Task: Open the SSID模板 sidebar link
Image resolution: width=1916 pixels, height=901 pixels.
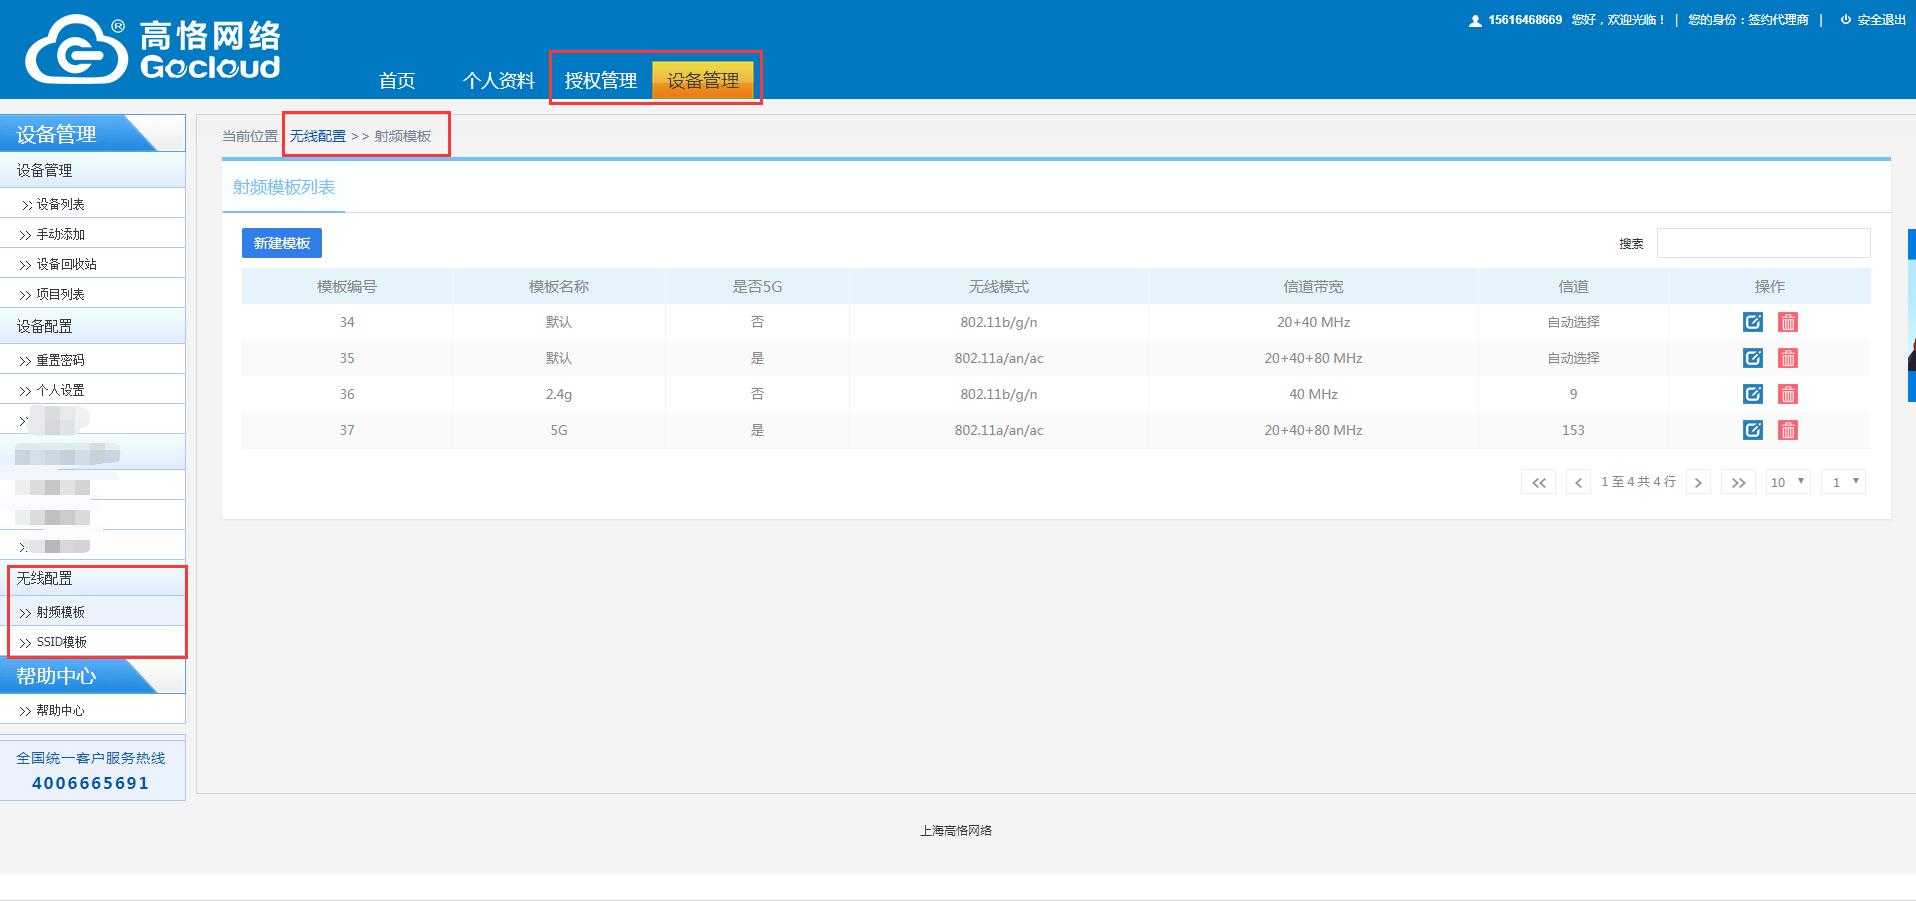Action: [62, 642]
